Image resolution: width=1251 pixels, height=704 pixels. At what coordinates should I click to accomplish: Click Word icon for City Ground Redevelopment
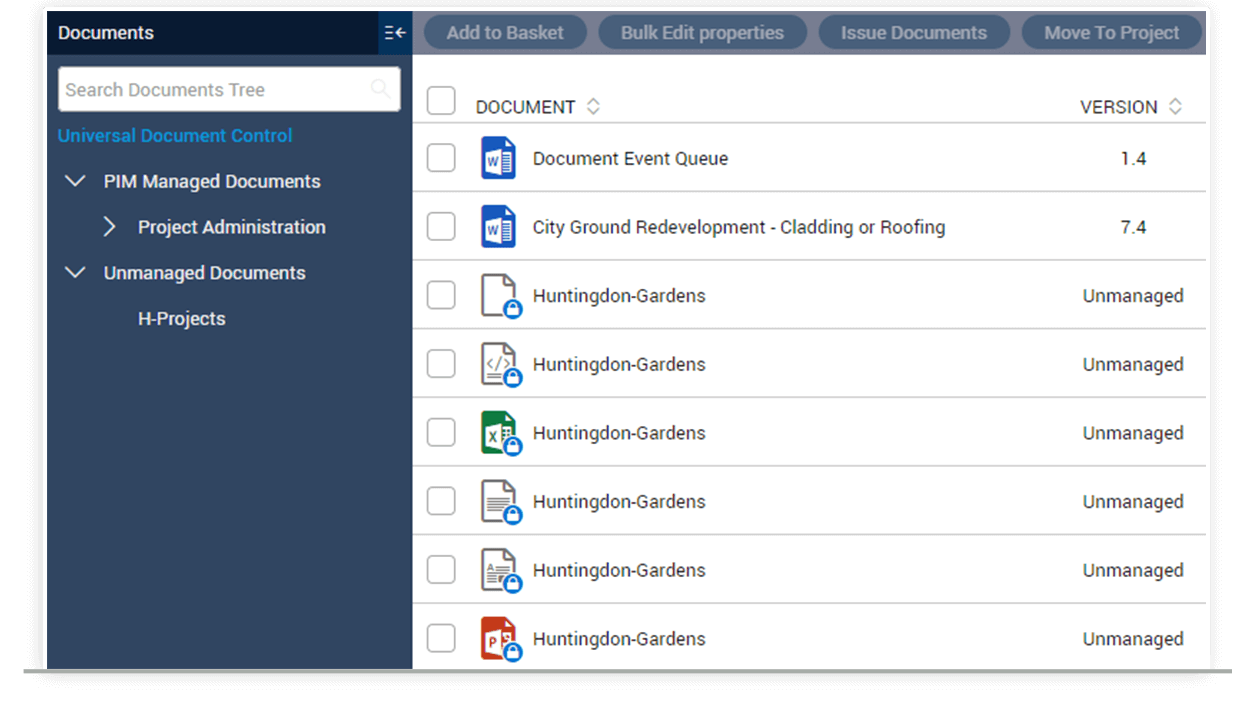(x=498, y=227)
